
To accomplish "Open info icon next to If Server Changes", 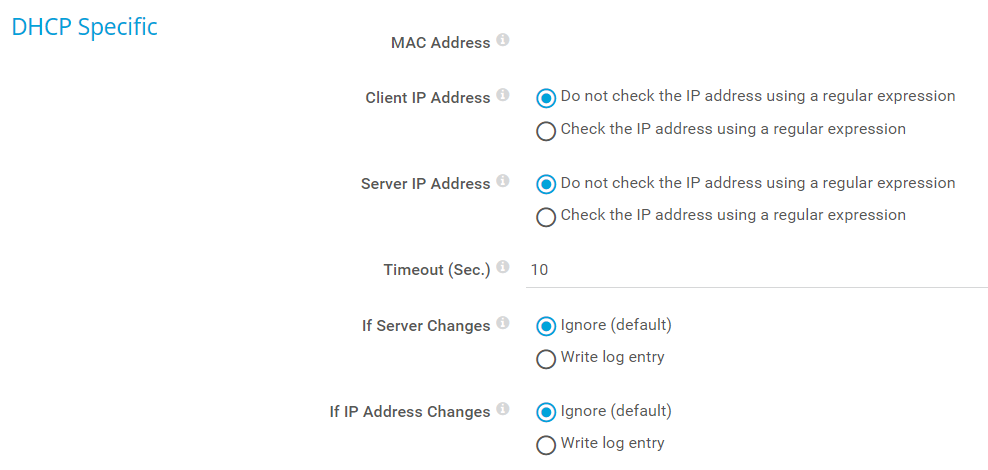I will point(503,324).
